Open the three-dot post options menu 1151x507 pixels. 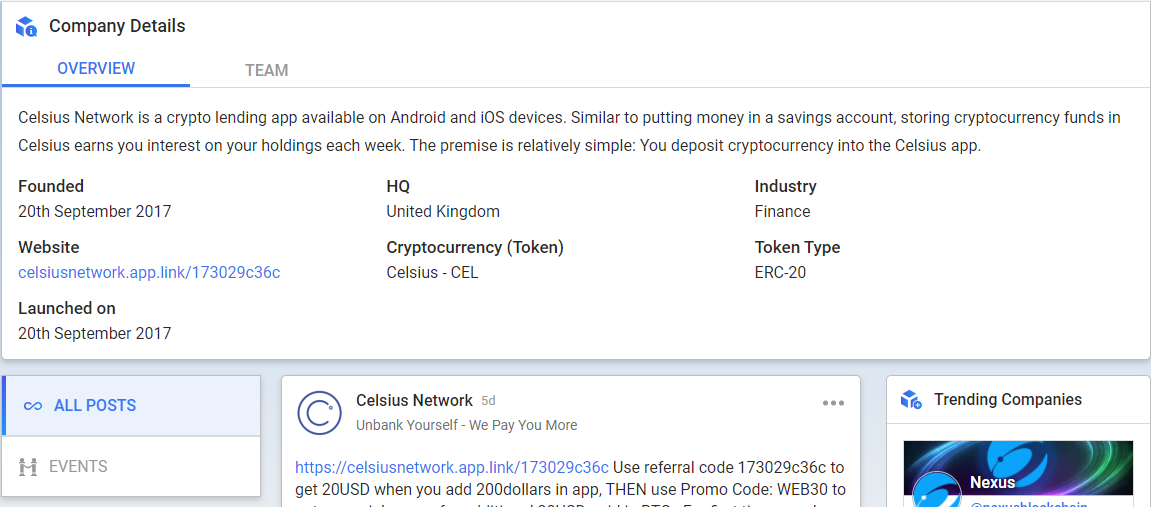(x=833, y=403)
